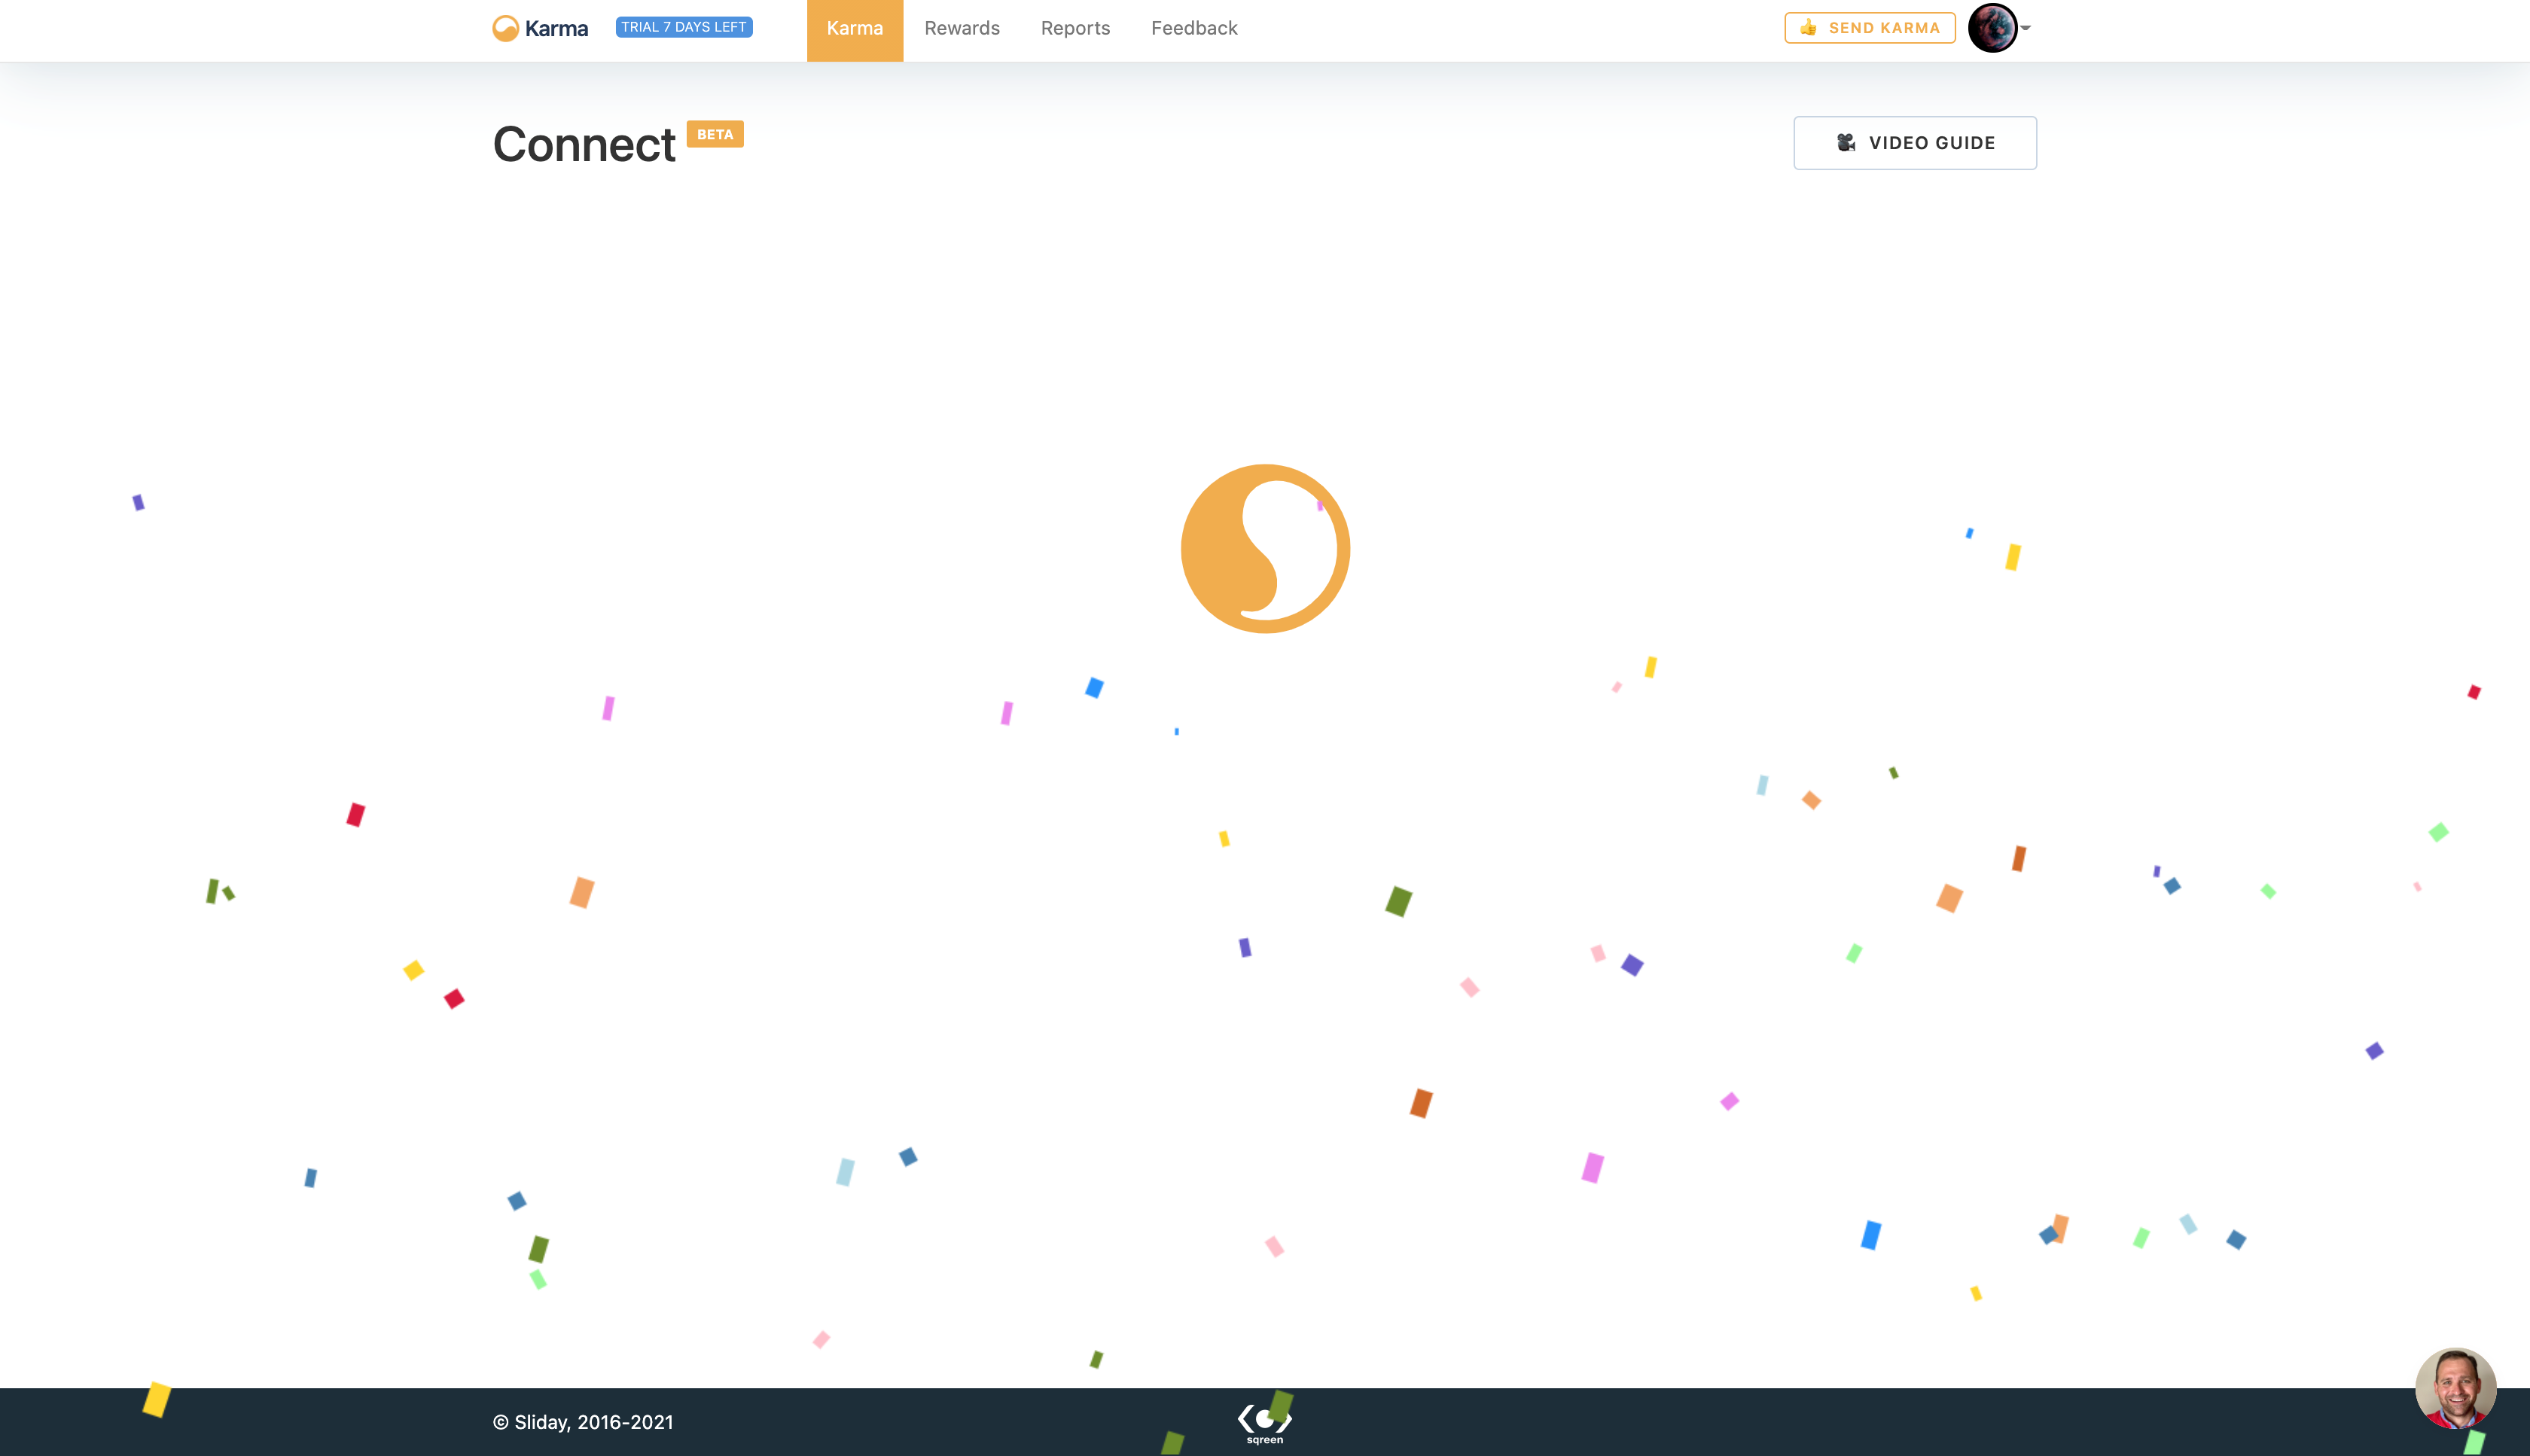Click the thumbs-up icon on Send Karma
The width and height of the screenshot is (2530, 1456).
(1808, 28)
